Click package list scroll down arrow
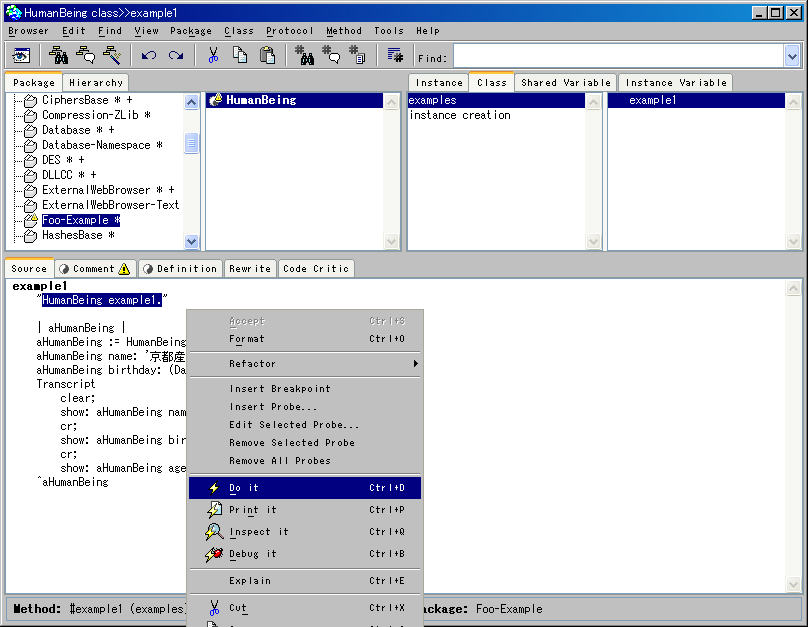The image size is (808, 627). tap(191, 241)
